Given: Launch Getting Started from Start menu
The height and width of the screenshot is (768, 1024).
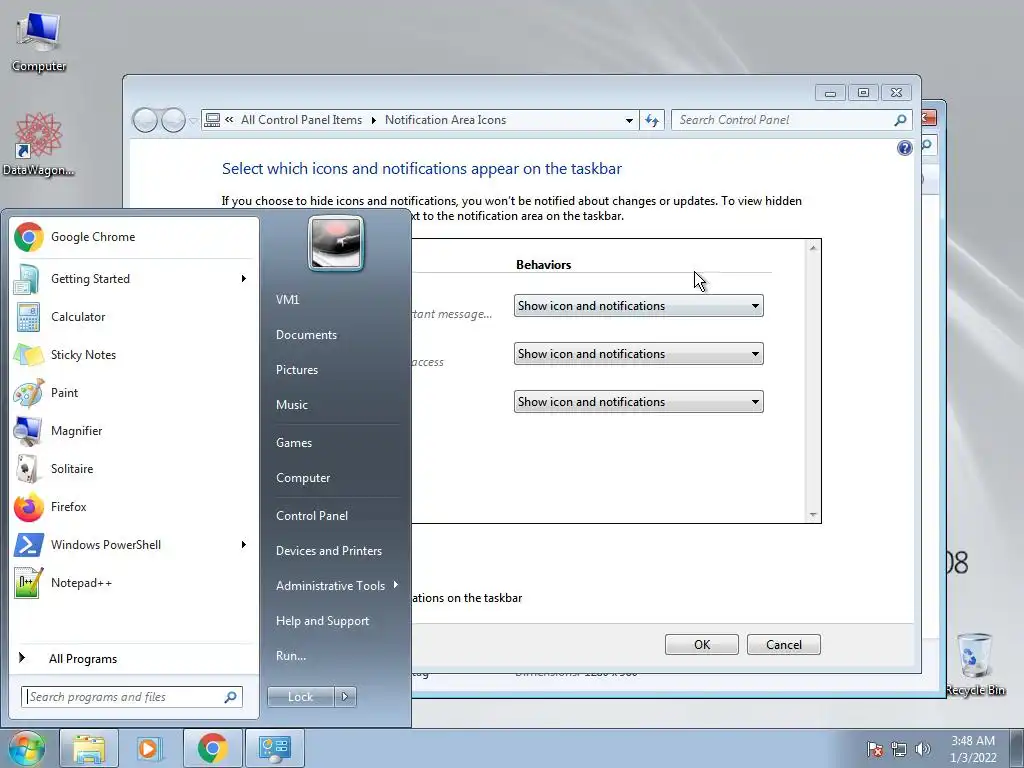Looking at the screenshot, I should pyautogui.click(x=134, y=279).
